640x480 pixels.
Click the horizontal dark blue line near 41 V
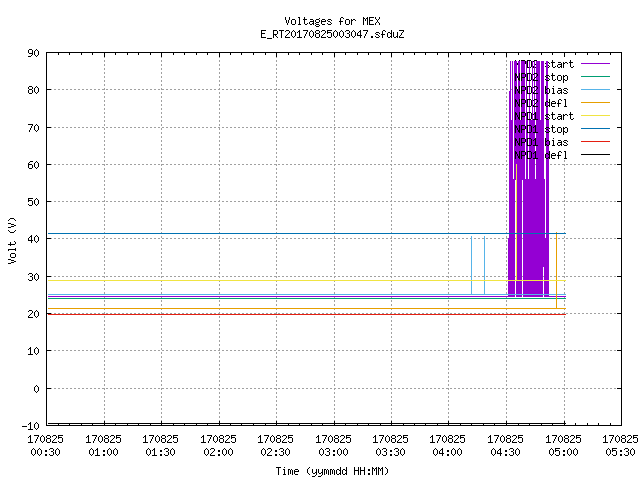point(306,233)
